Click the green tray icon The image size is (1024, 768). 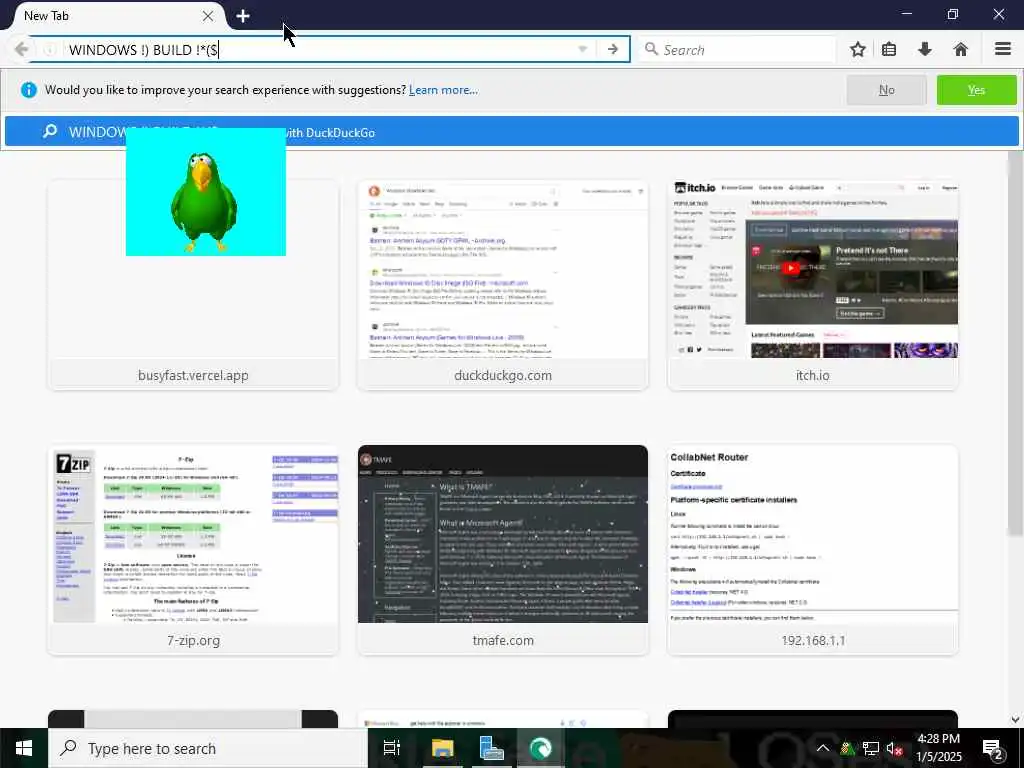[847, 748]
